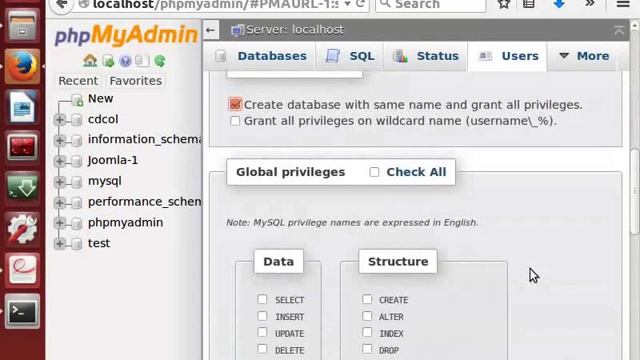The height and width of the screenshot is (360, 640).
Task: Enable the DELETE privilege checkbox
Action: (x=262, y=349)
